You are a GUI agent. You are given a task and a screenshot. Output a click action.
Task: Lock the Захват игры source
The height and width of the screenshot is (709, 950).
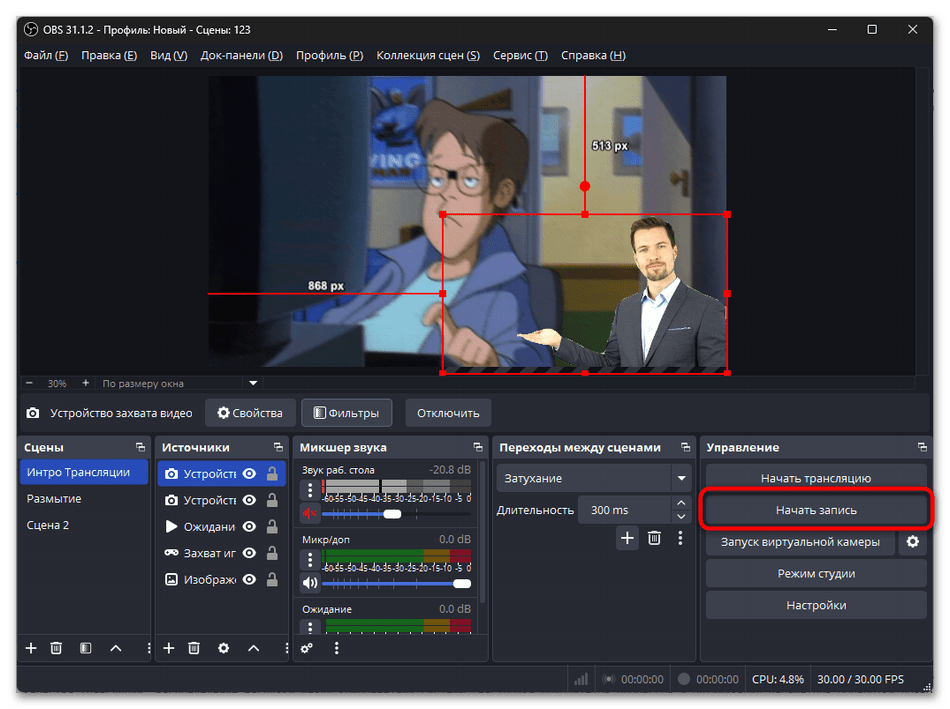click(x=273, y=553)
